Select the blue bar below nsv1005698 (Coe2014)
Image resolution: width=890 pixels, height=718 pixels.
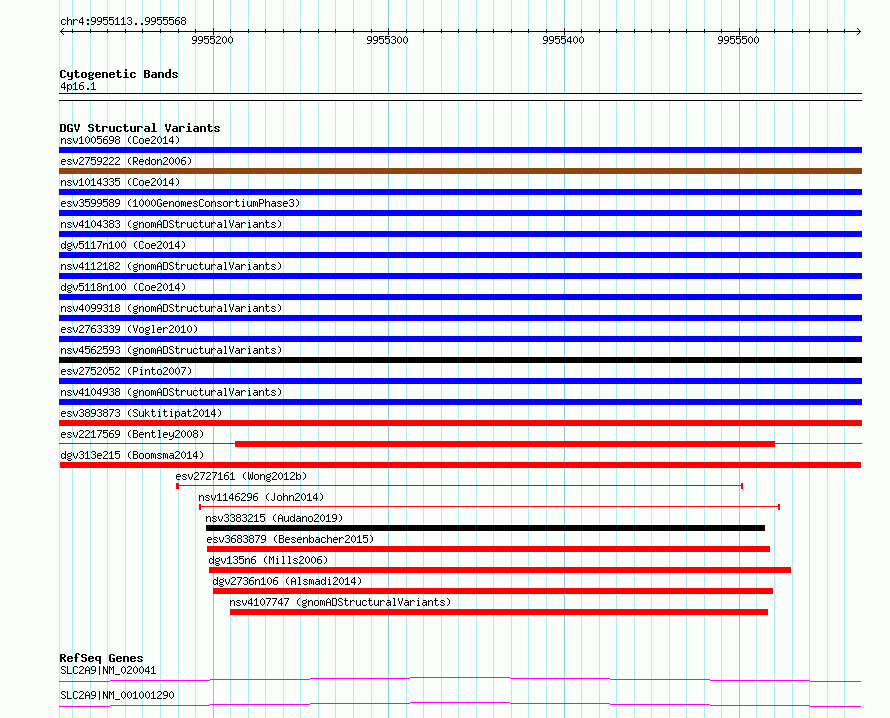pyautogui.click(x=460, y=150)
